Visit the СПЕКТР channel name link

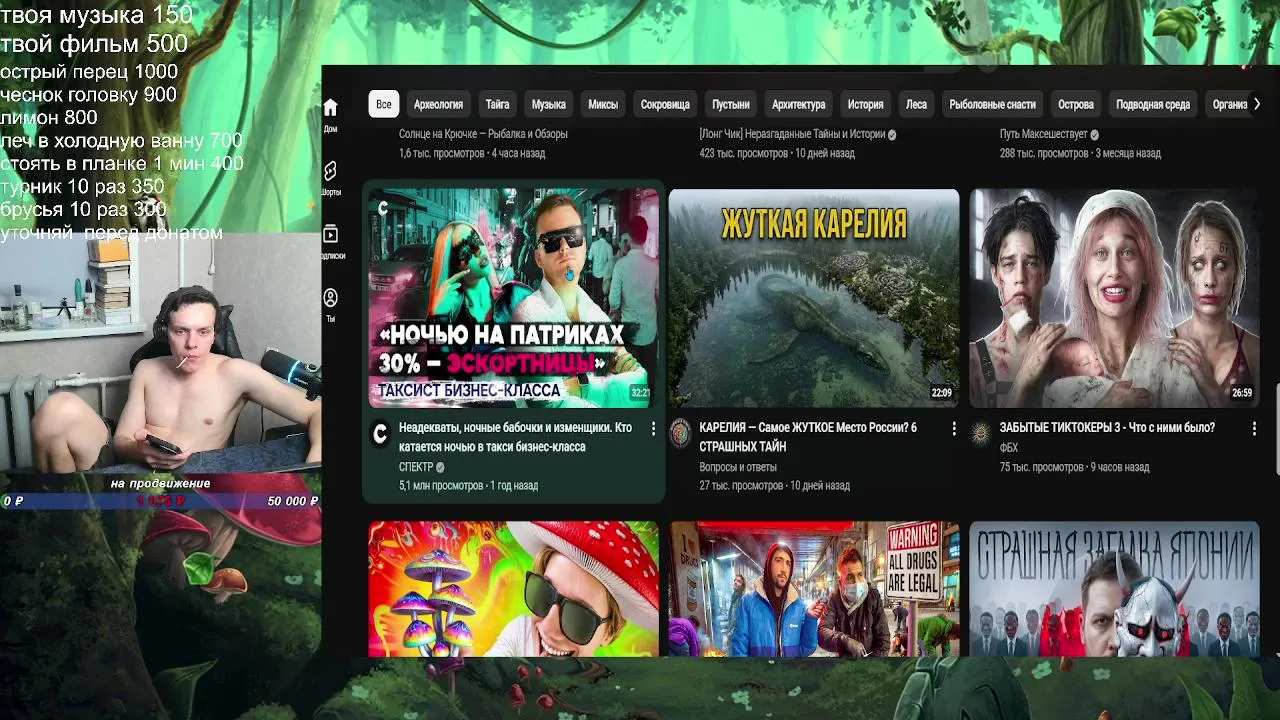(416, 467)
